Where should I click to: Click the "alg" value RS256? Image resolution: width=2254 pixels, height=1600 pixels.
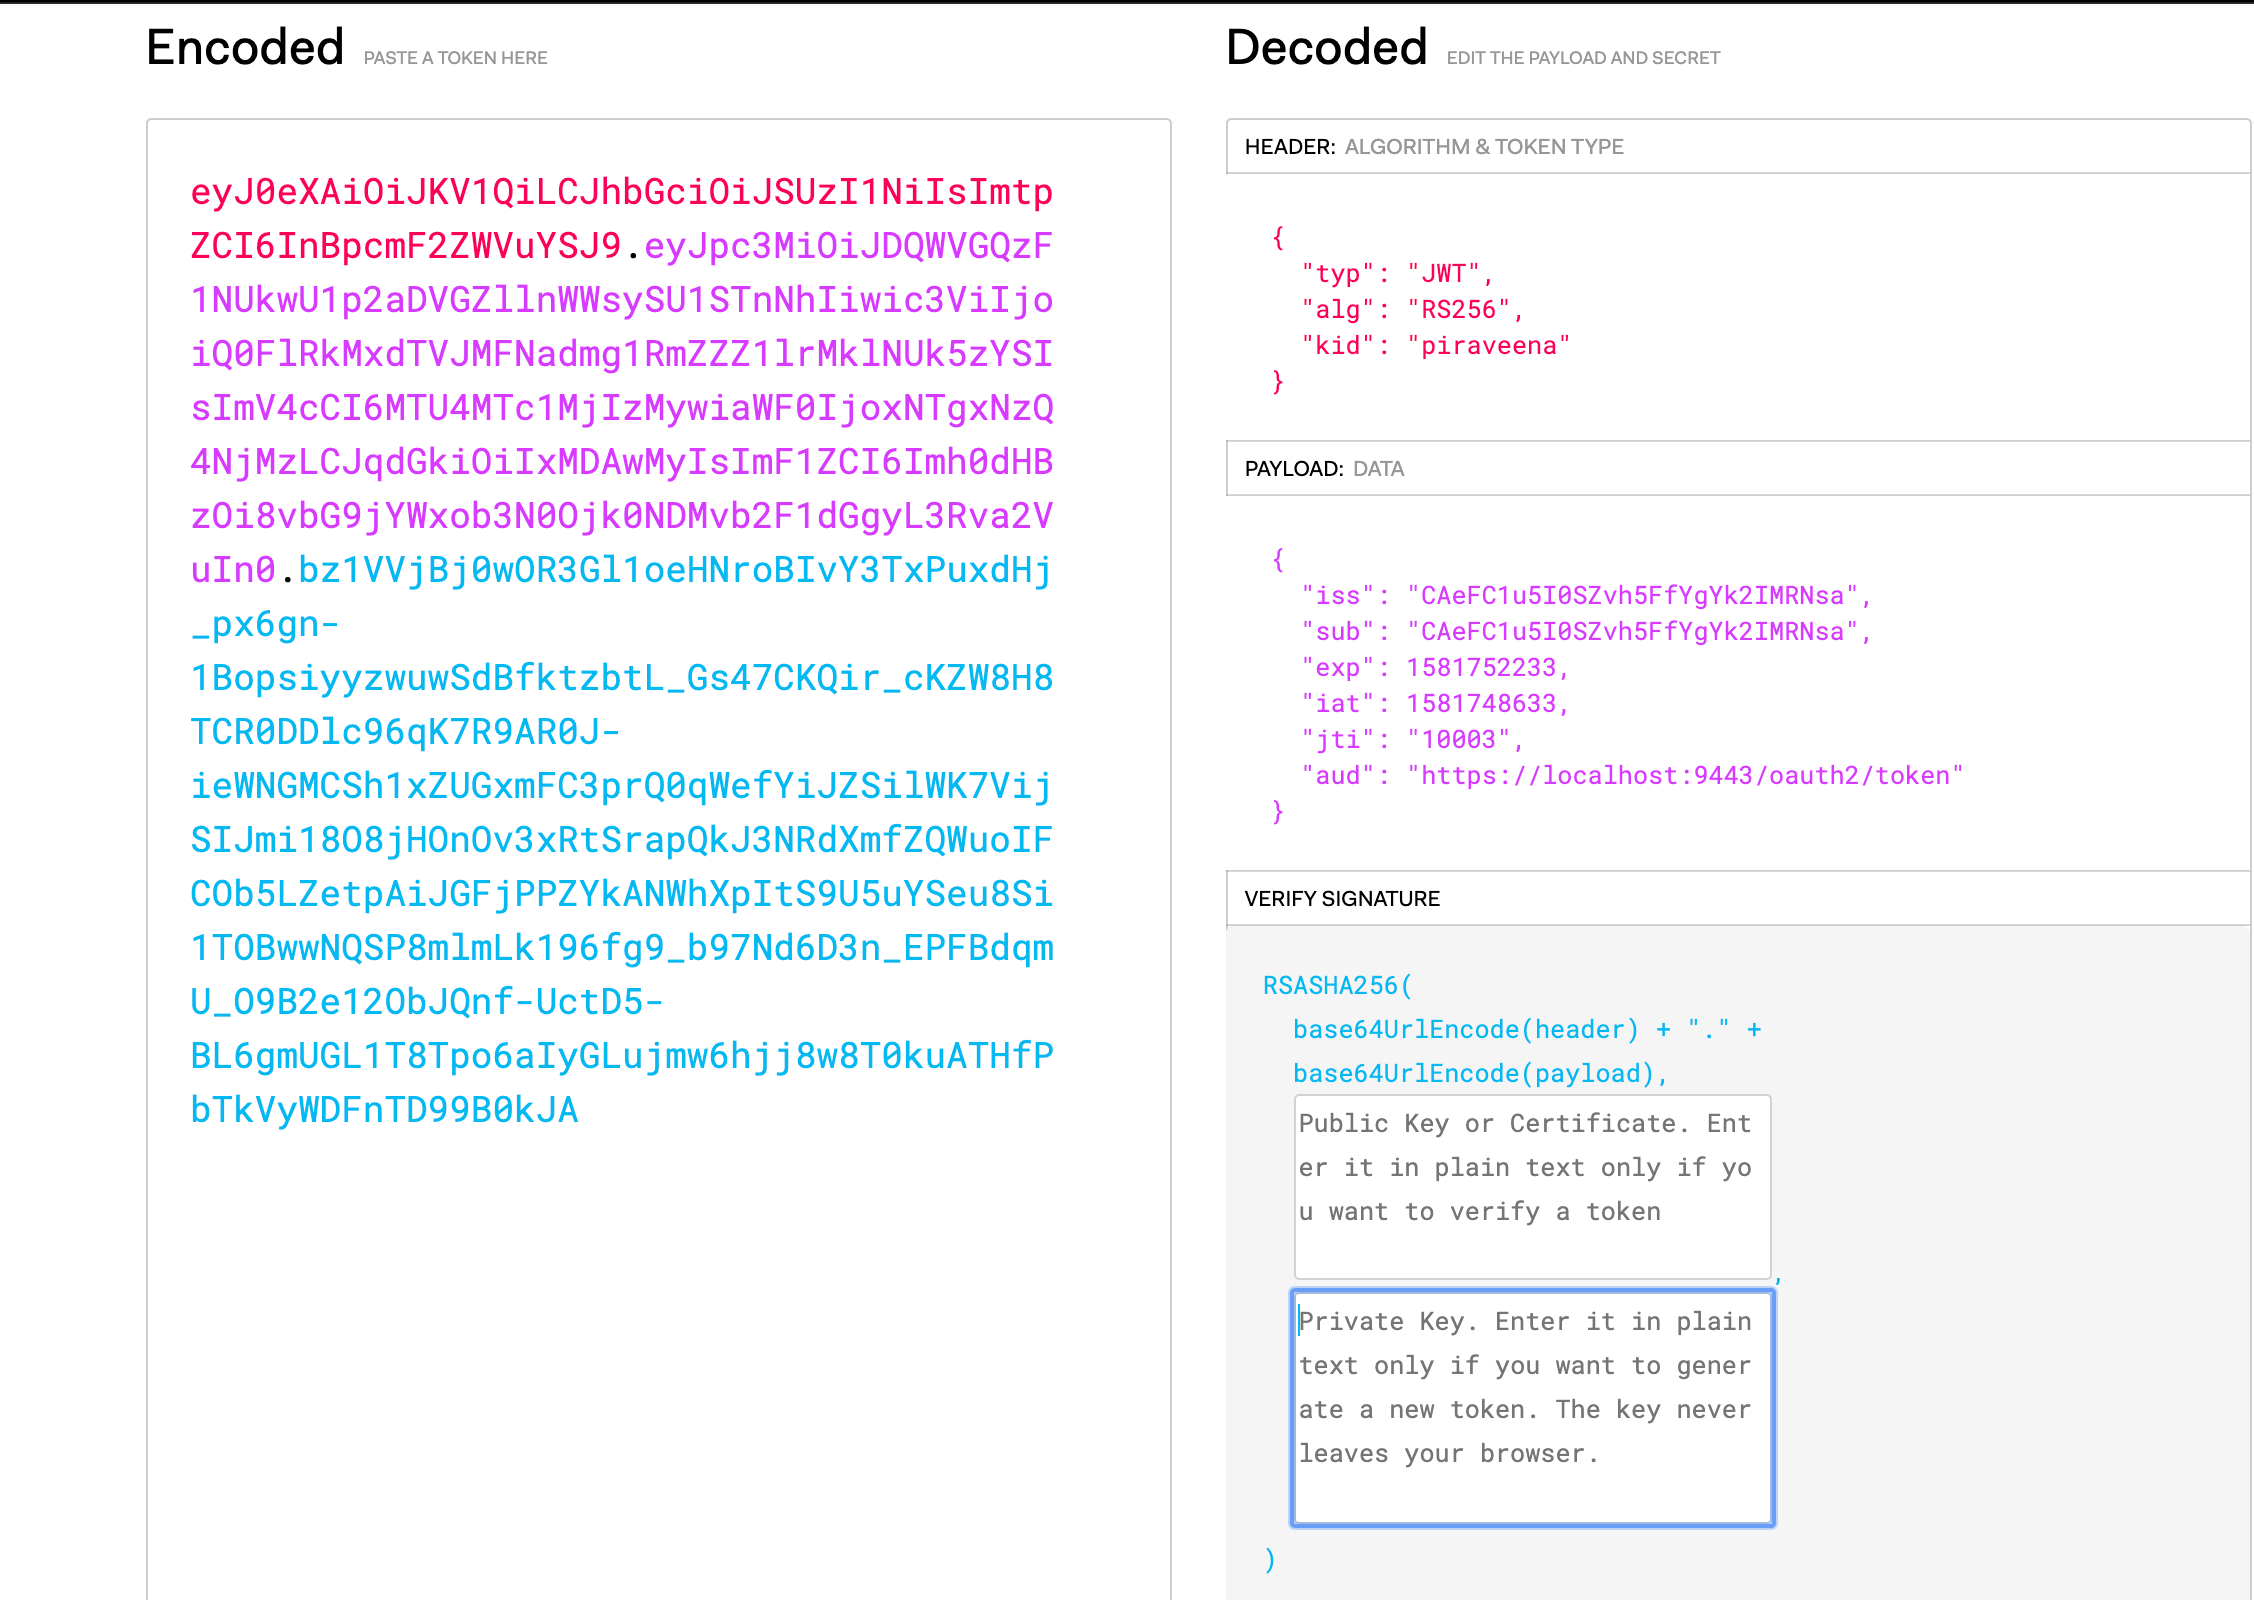pos(1458,310)
